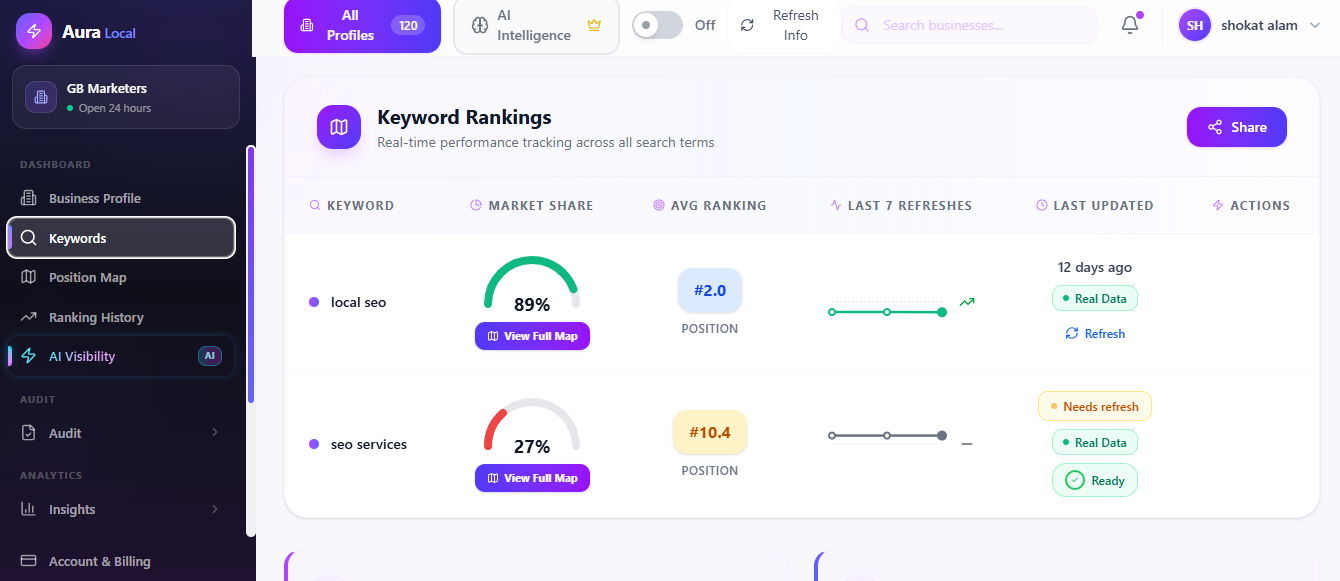Click the 120 profiles count badge
The width and height of the screenshot is (1340, 581).
(x=408, y=25)
